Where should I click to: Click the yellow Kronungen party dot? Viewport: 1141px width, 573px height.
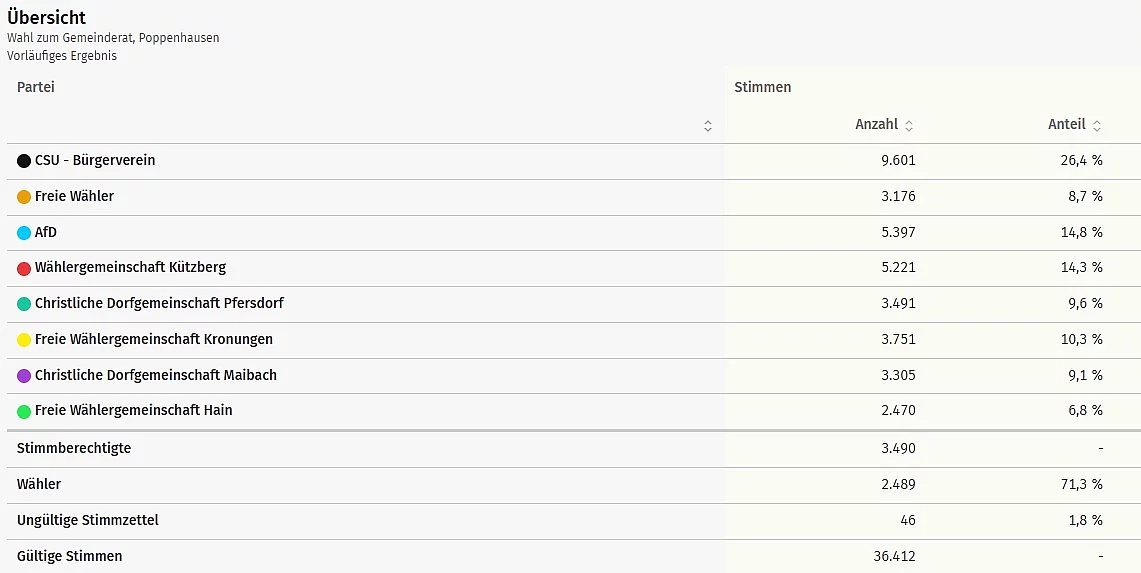24,340
